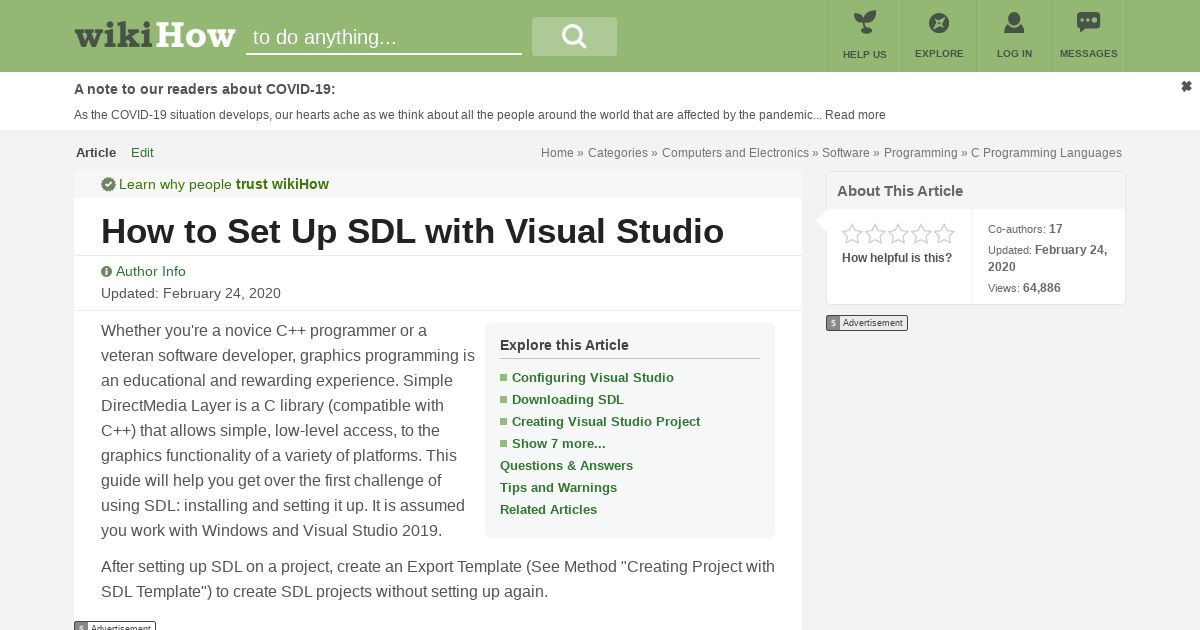The width and height of the screenshot is (1200, 630).
Task: Open the Help Us sprout icon
Action: click(x=864, y=23)
